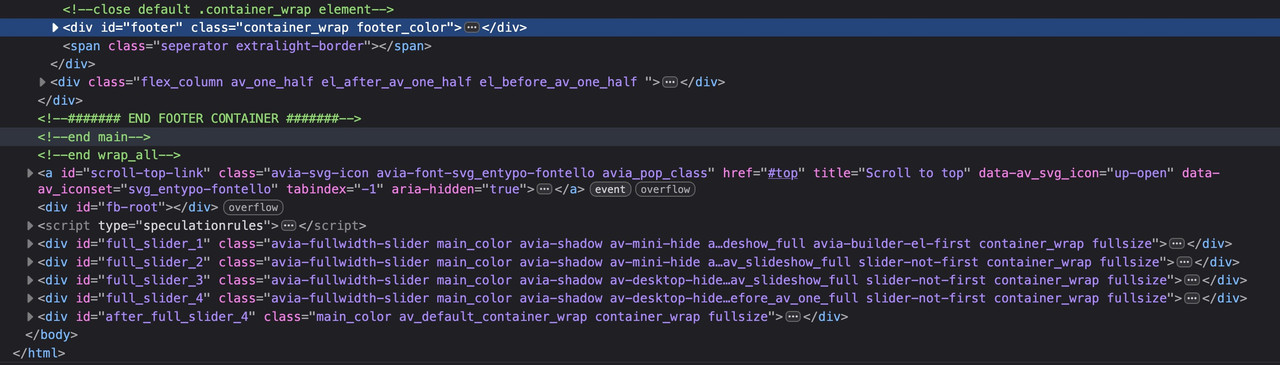
Task: Expand the flex_column av_one_half div
Action: click(x=42, y=82)
